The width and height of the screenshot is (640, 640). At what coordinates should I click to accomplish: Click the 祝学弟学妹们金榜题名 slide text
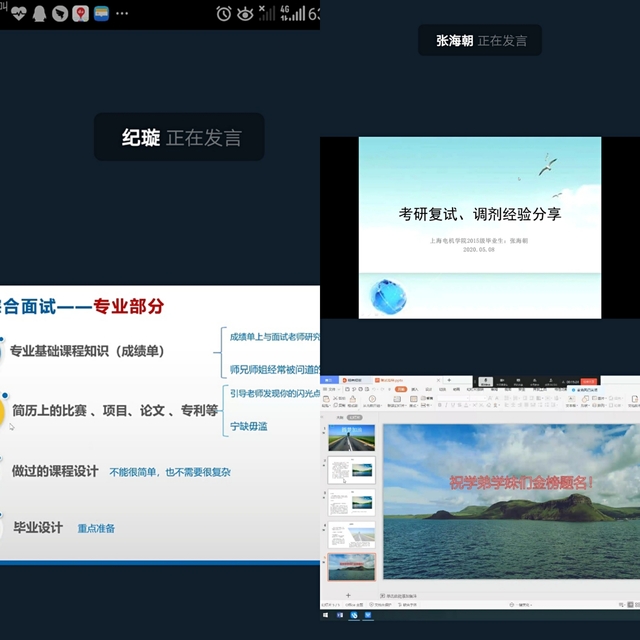520,483
